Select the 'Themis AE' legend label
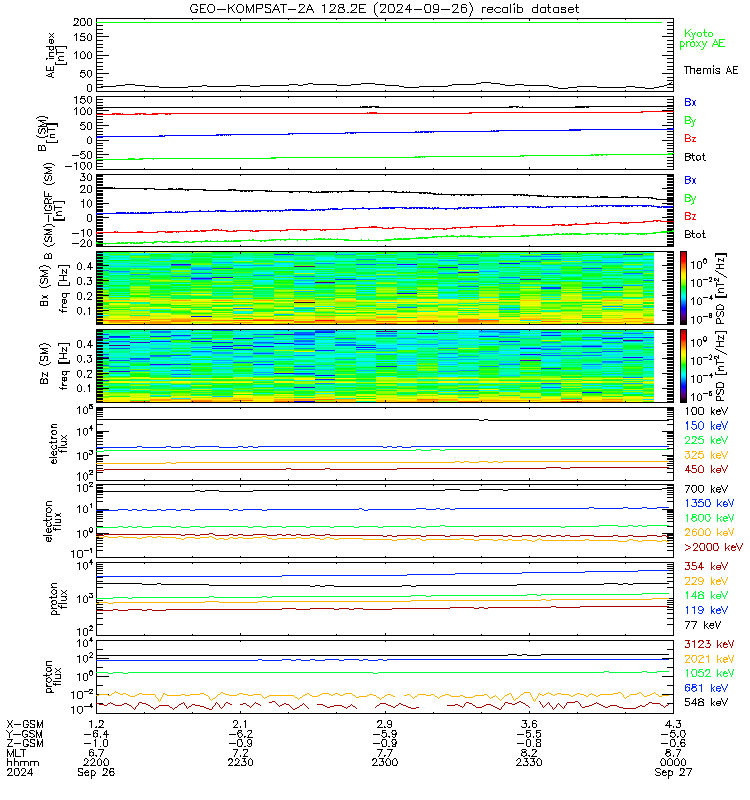 [x=711, y=70]
